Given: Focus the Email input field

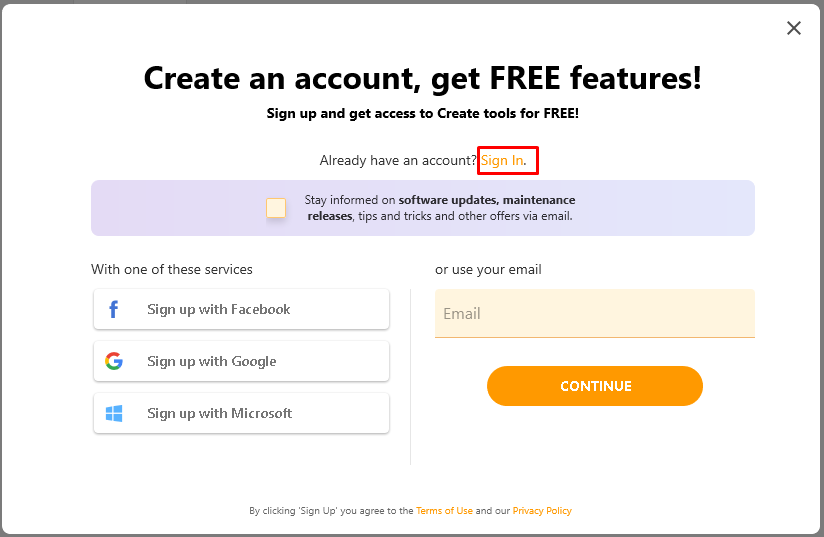Looking at the screenshot, I should (595, 313).
